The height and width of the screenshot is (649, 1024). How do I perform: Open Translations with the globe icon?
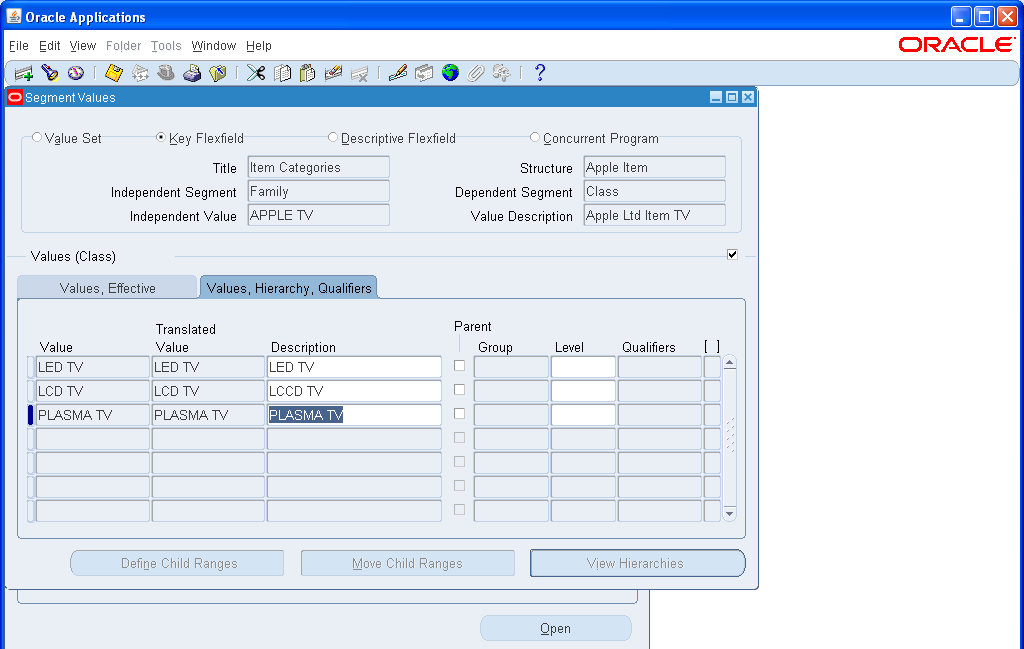[x=449, y=72]
